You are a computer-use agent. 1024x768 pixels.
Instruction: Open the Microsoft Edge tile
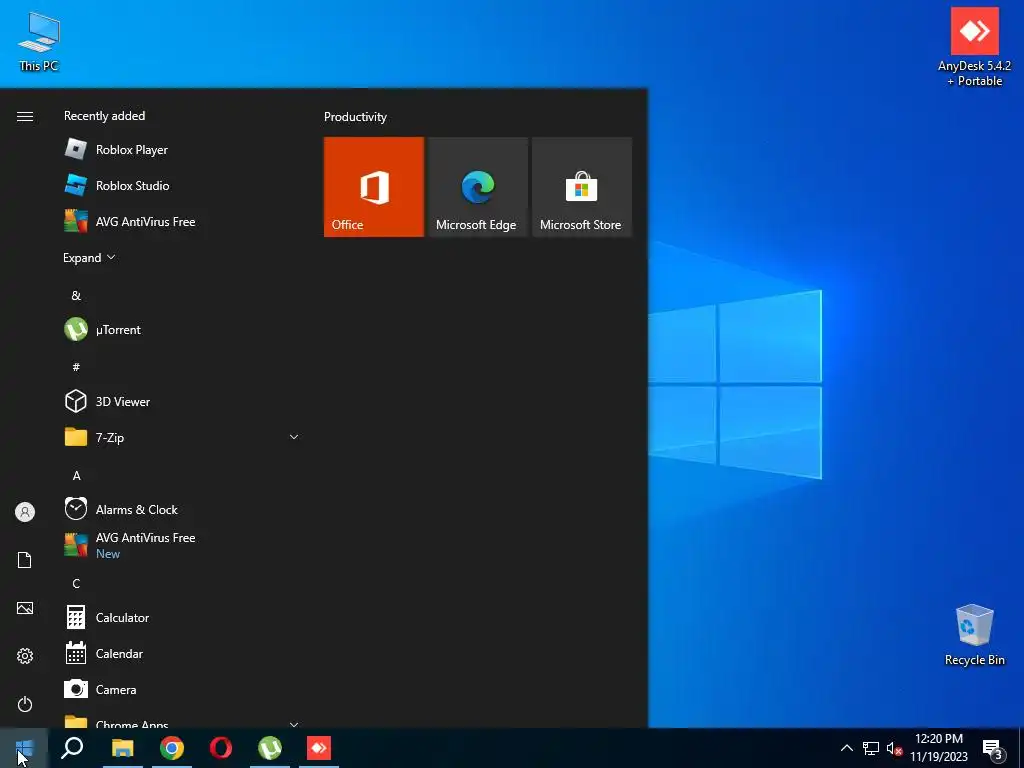tap(477, 187)
